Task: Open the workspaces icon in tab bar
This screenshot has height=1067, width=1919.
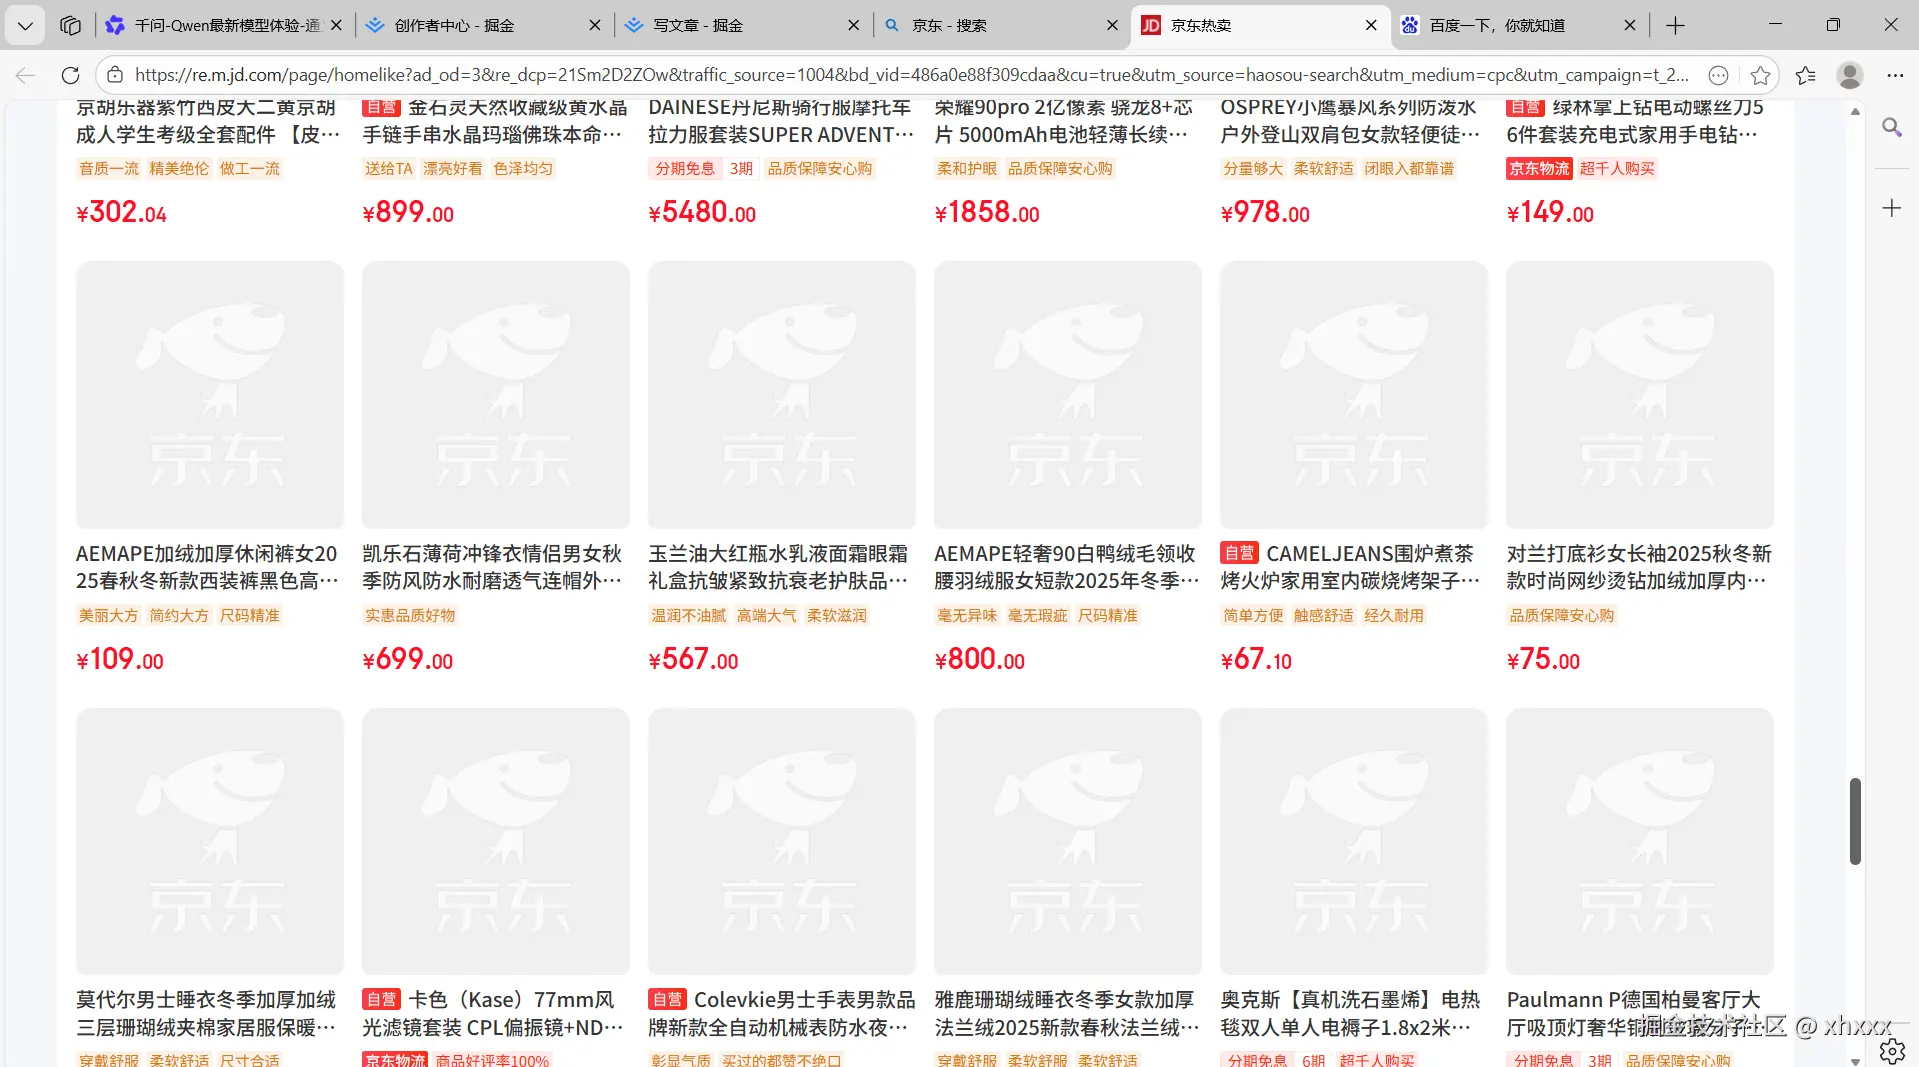Action: pyautogui.click(x=70, y=25)
